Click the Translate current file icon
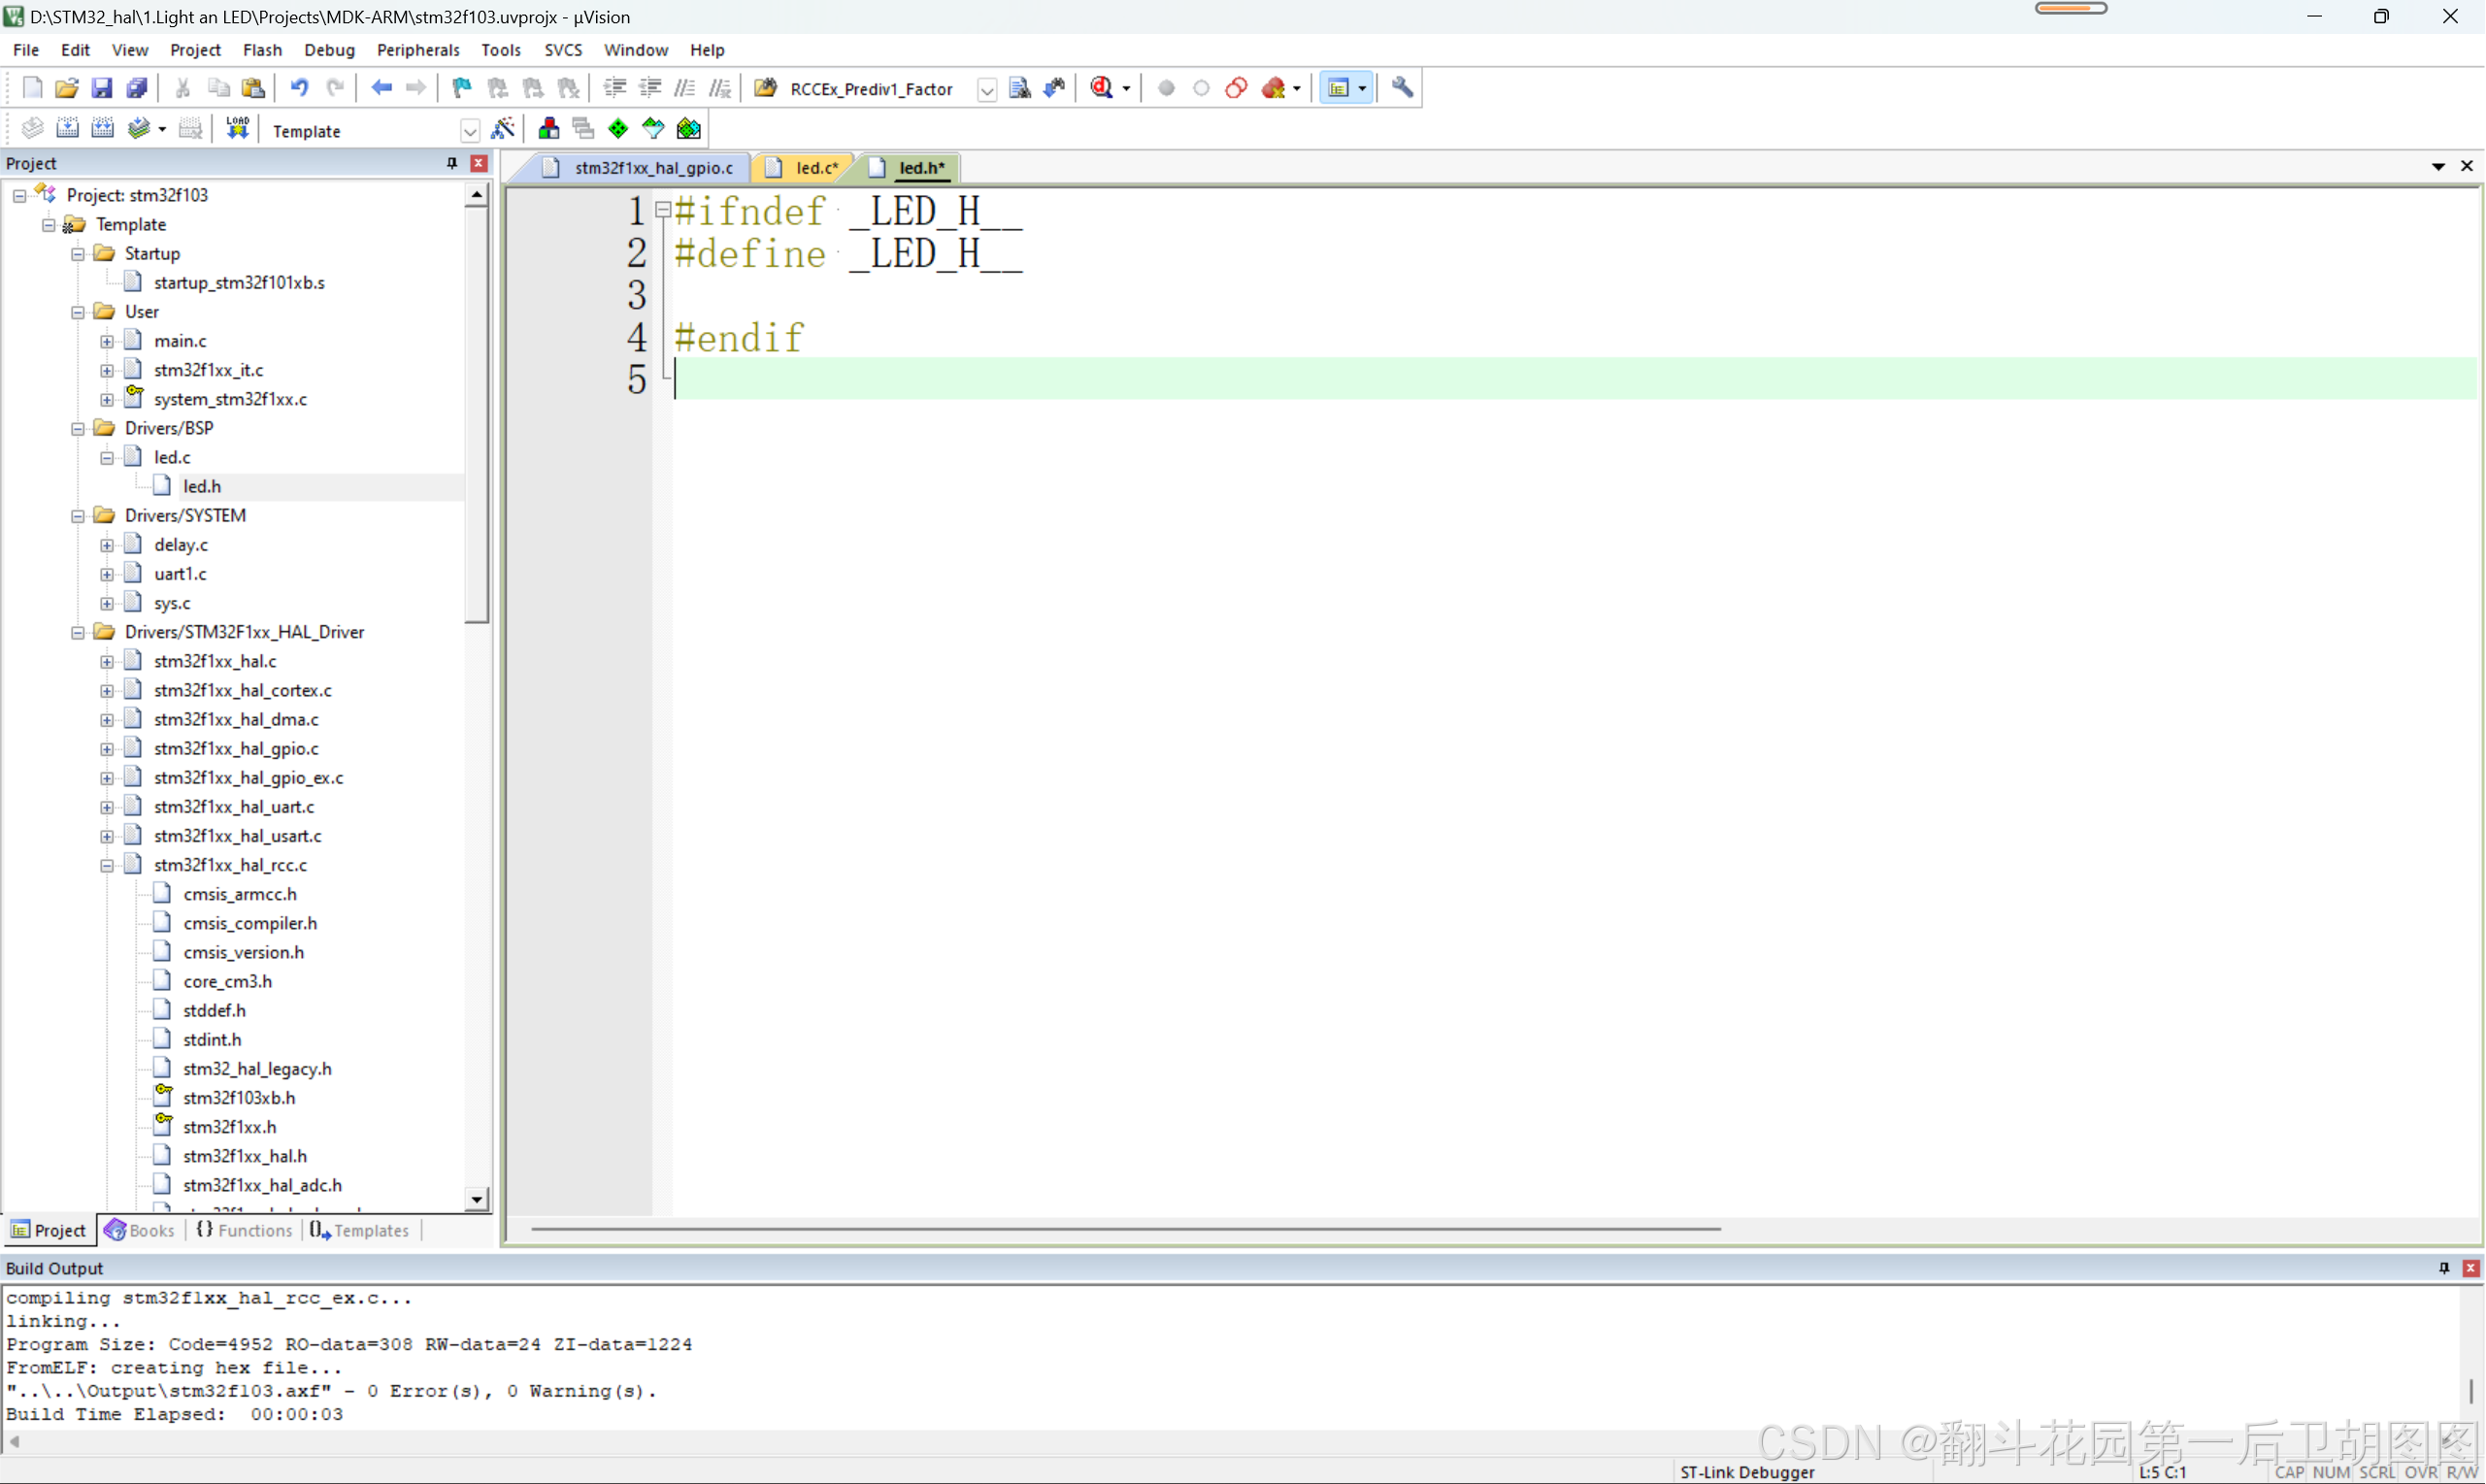Screen dimensions: 2486x1484 pyautogui.click(x=32, y=128)
